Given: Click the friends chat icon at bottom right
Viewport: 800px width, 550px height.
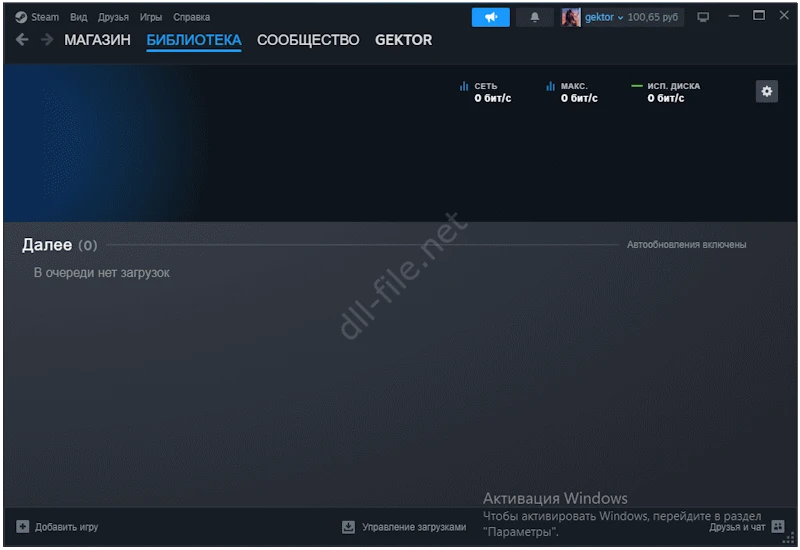Looking at the screenshot, I should point(778,526).
